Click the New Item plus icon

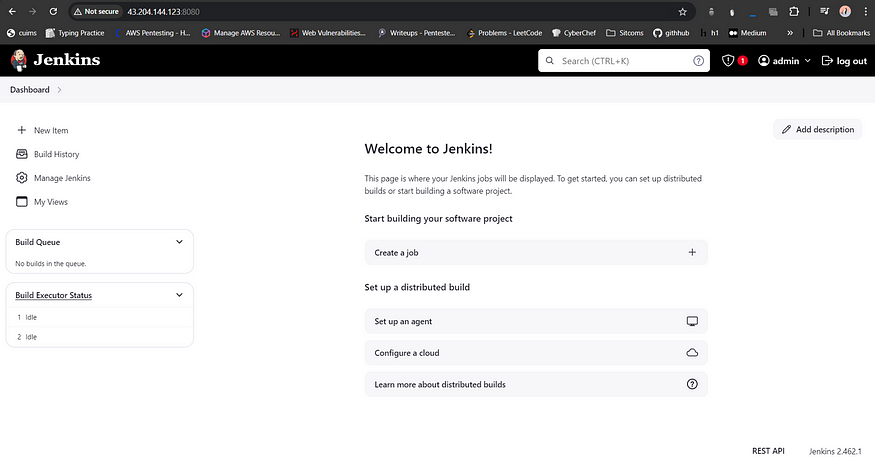(x=22, y=130)
